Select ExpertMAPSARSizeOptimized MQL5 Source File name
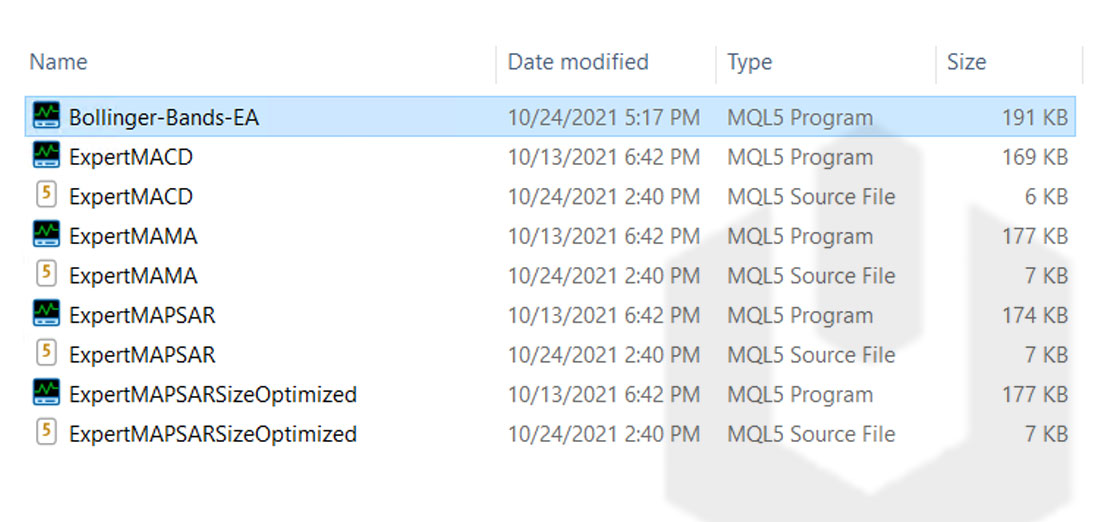1109x522 pixels. (x=213, y=434)
